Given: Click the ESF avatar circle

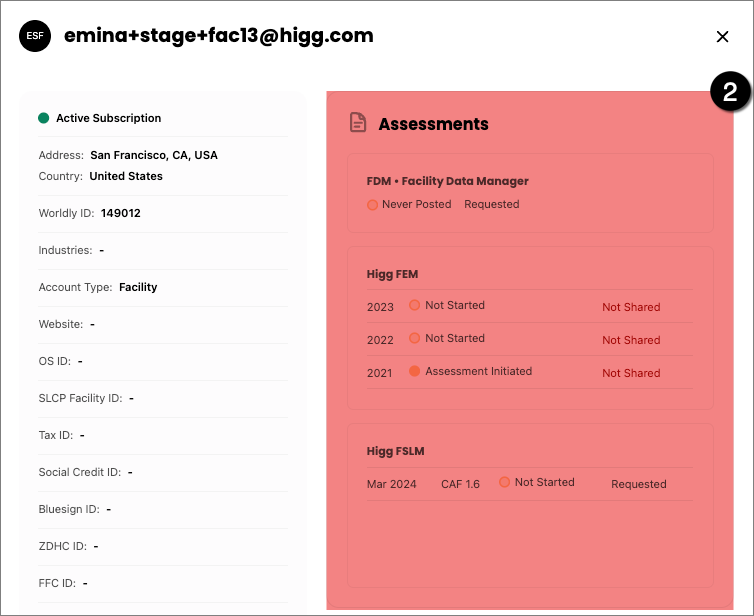Looking at the screenshot, I should point(35,36).
